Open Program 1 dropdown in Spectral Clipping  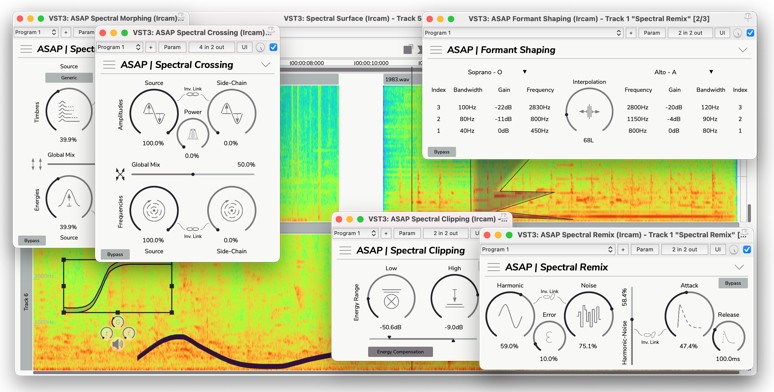point(355,233)
